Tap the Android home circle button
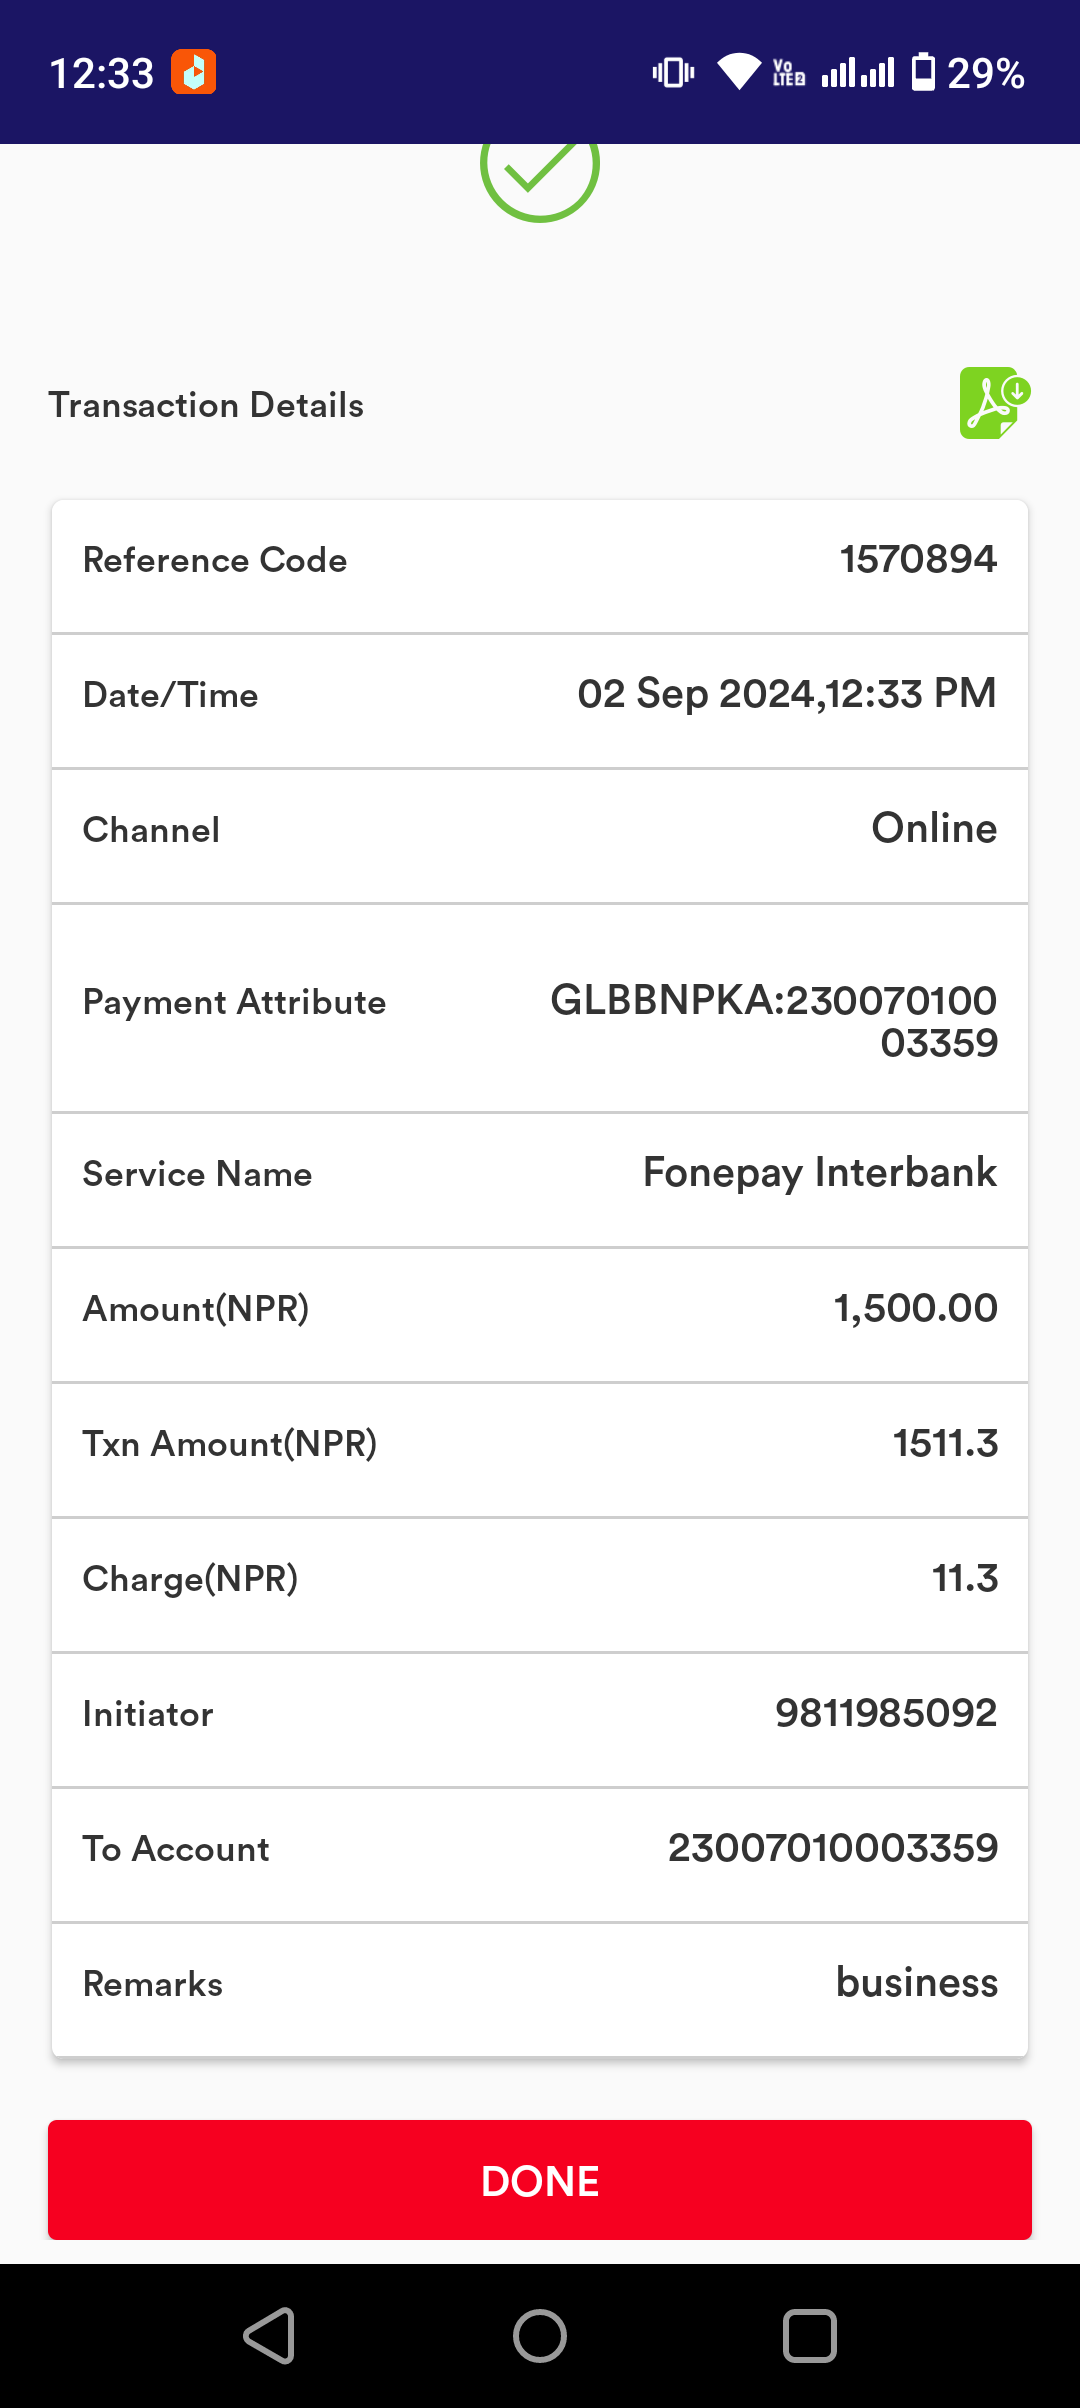The height and width of the screenshot is (2408, 1080). (x=540, y=2336)
